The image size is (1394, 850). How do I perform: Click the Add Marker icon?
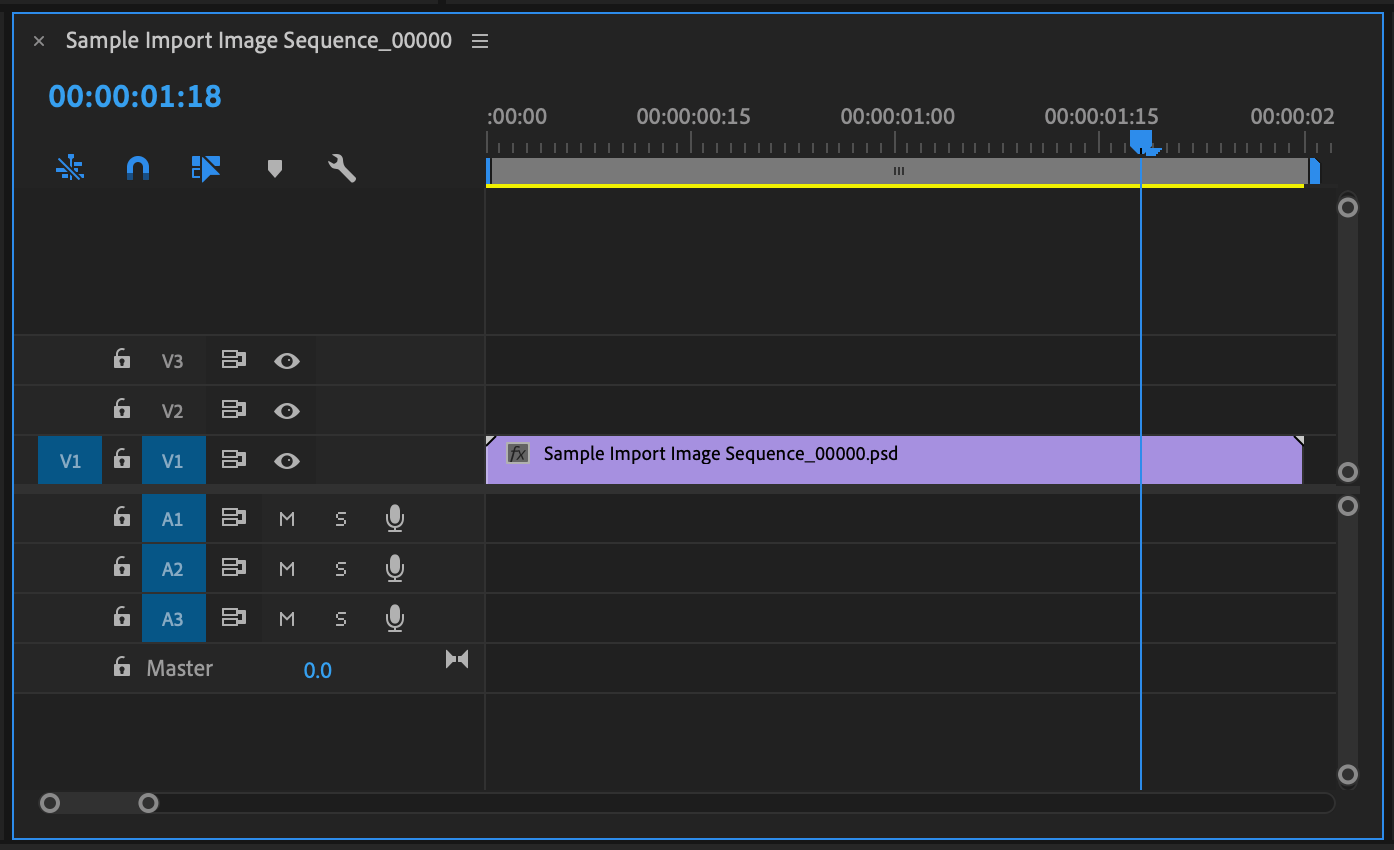275,168
